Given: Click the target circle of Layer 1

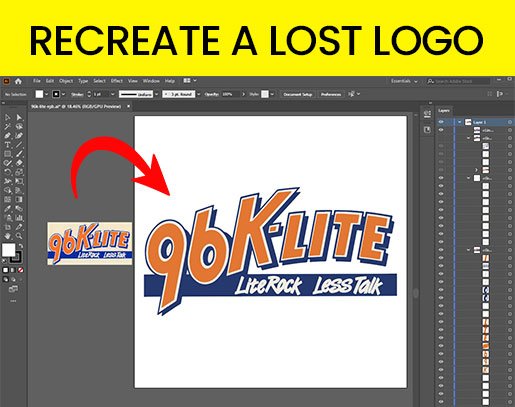Looking at the screenshot, I should pyautogui.click(x=510, y=122).
